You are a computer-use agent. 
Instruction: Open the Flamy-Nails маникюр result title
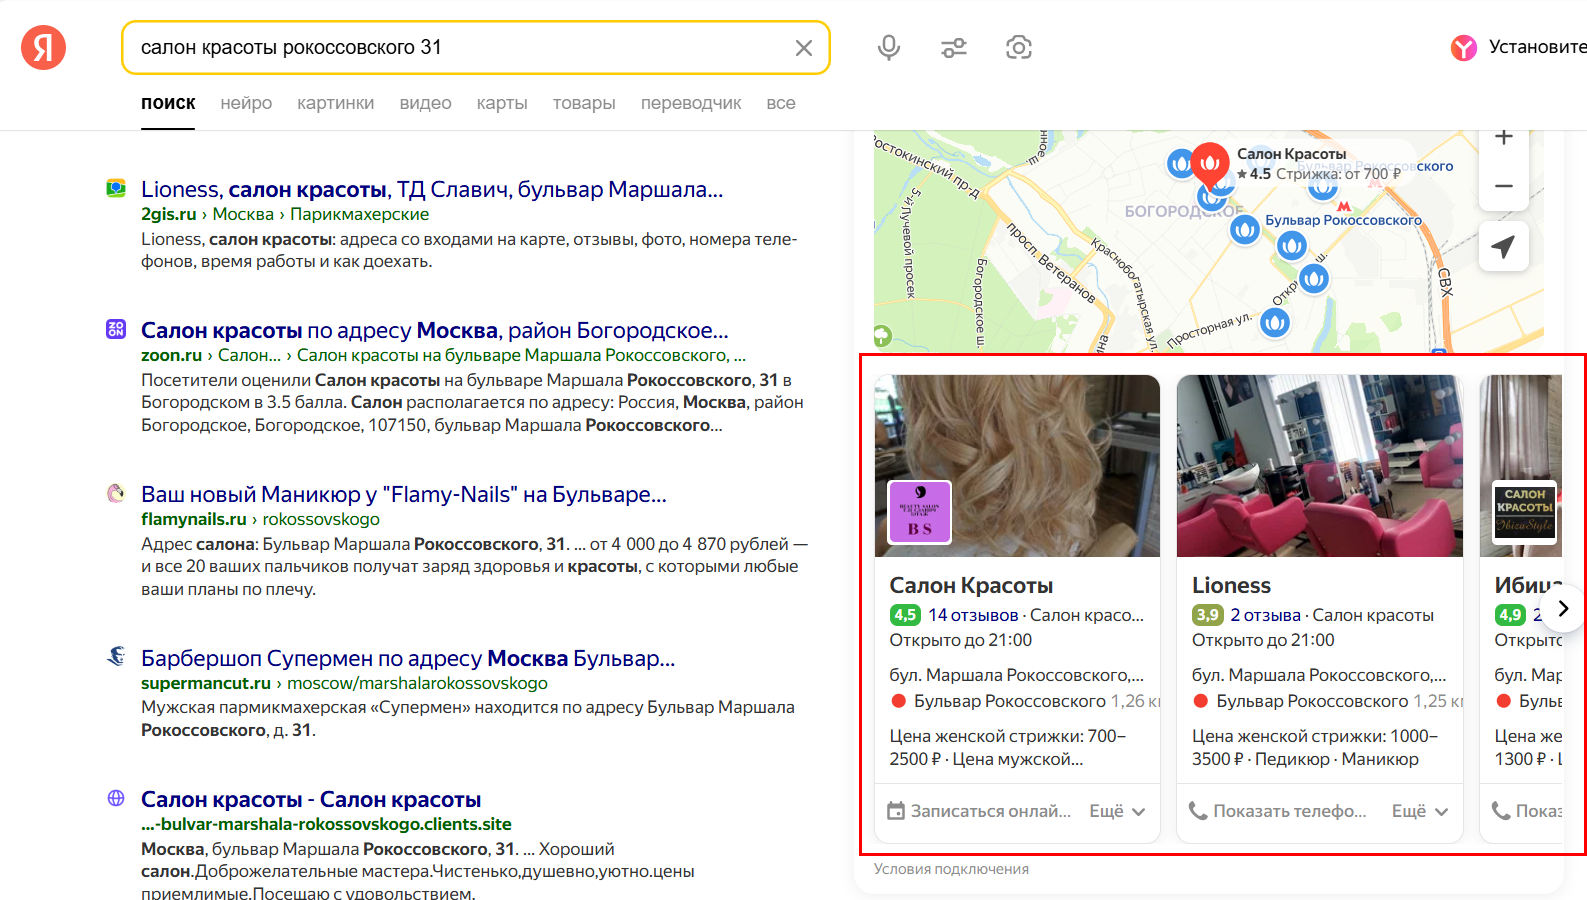click(x=404, y=494)
